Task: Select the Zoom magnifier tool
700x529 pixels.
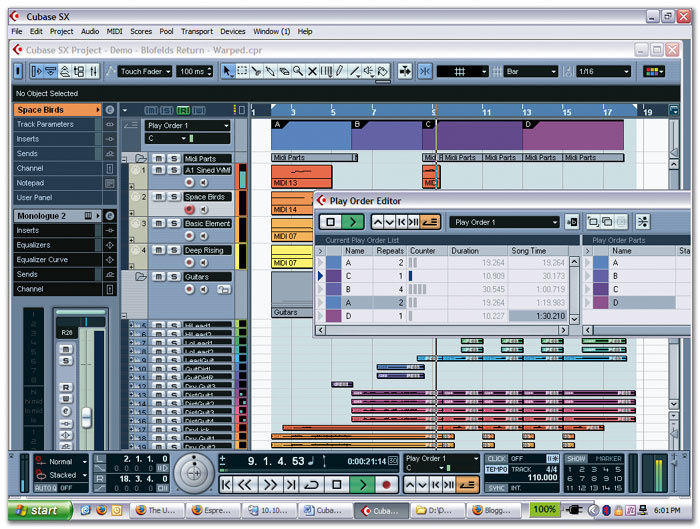Action: coord(298,71)
